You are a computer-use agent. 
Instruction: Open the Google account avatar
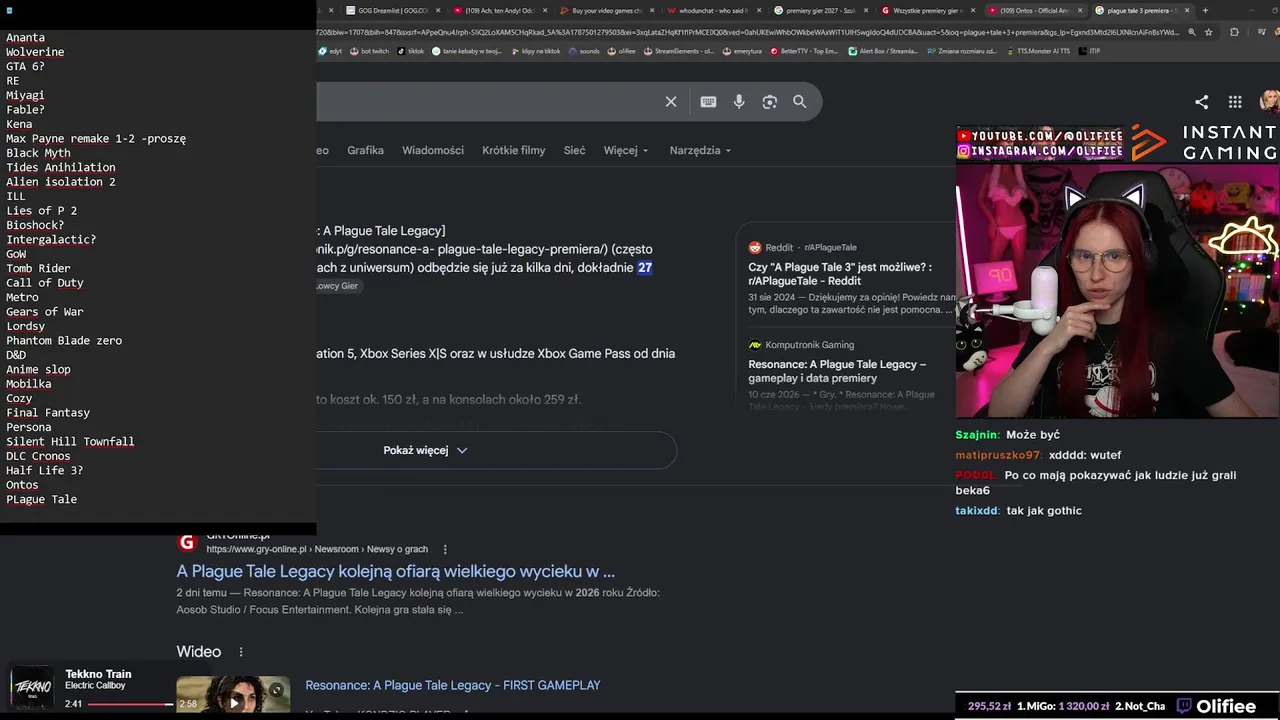(1269, 101)
